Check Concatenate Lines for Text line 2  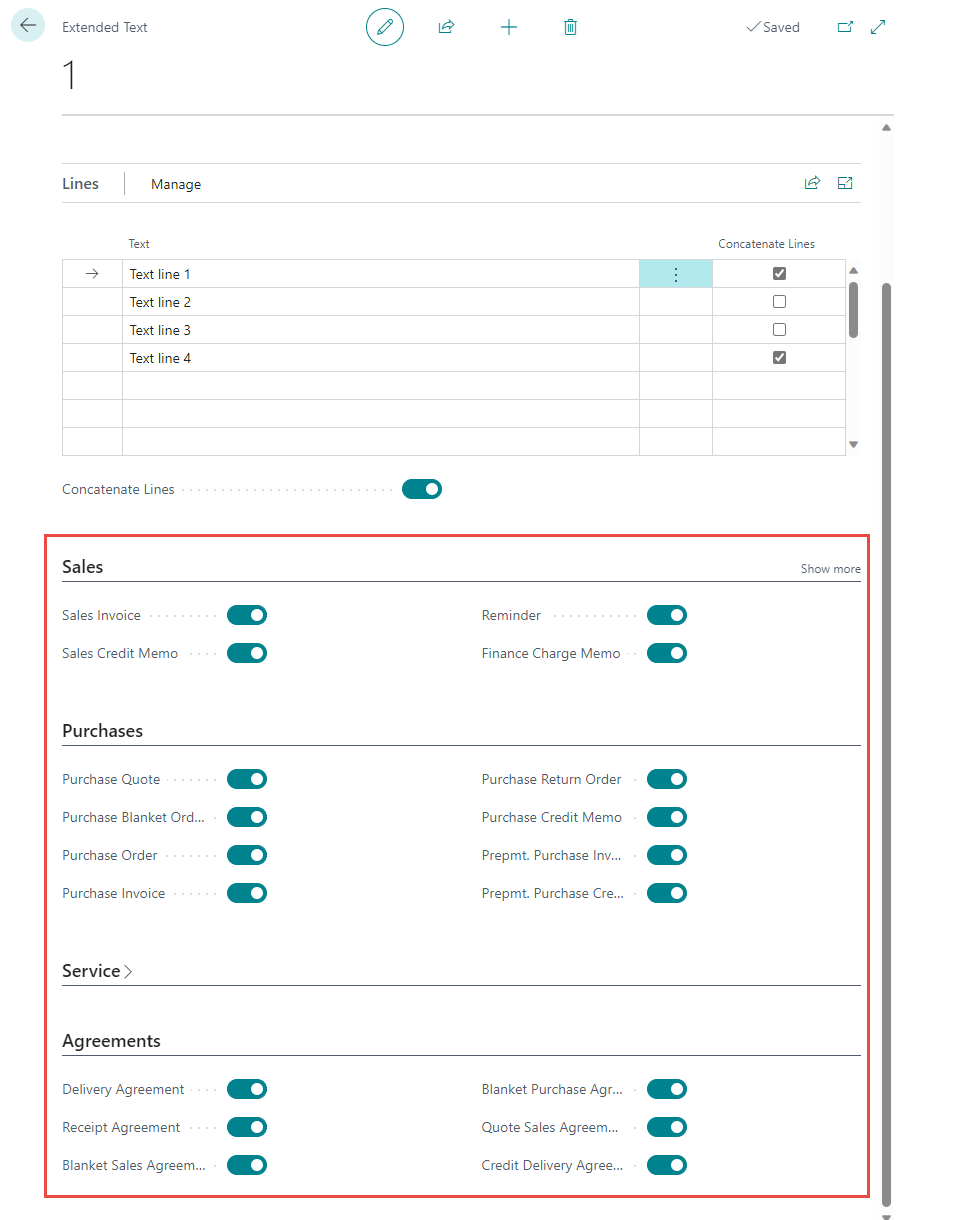pyautogui.click(x=779, y=302)
